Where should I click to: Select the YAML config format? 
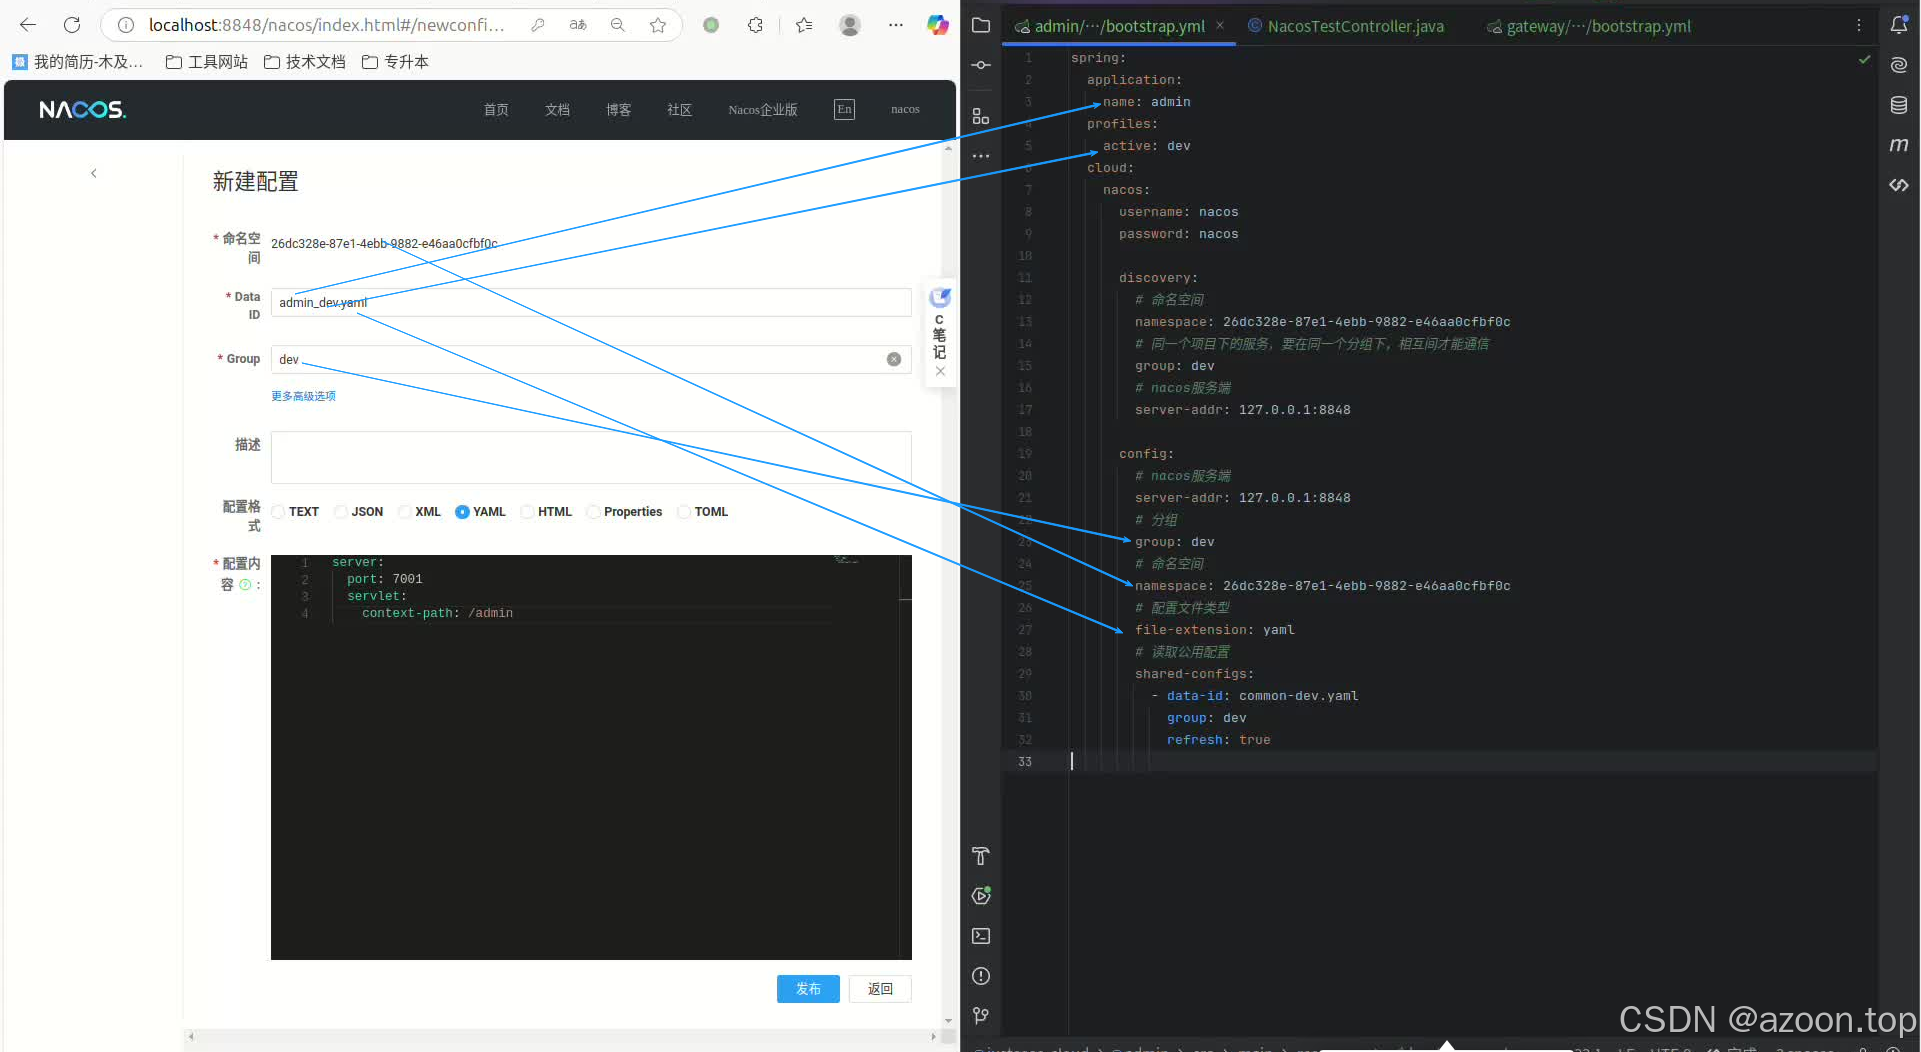pyautogui.click(x=462, y=512)
